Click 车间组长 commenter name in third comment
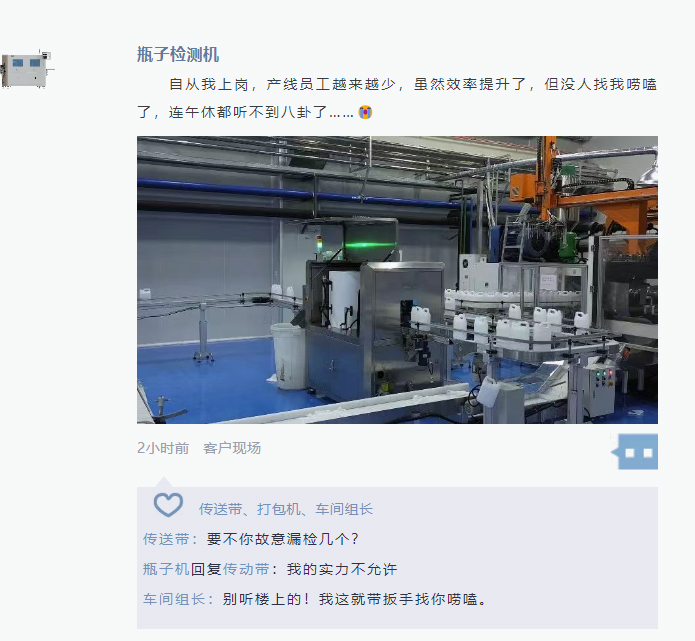Image resolution: width=695 pixels, height=641 pixels. coord(174,599)
